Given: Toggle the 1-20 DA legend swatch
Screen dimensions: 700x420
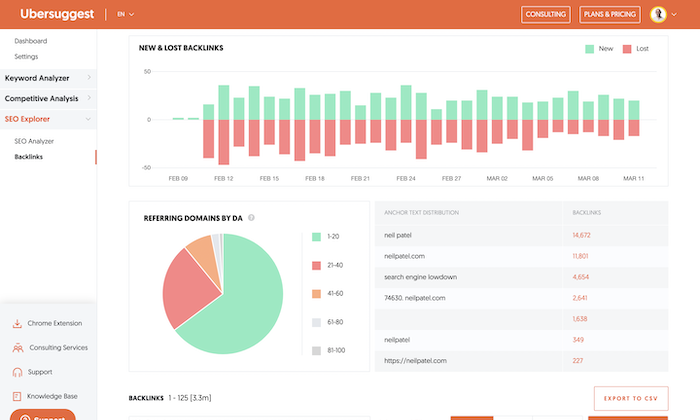Looking at the screenshot, I should [x=316, y=237].
